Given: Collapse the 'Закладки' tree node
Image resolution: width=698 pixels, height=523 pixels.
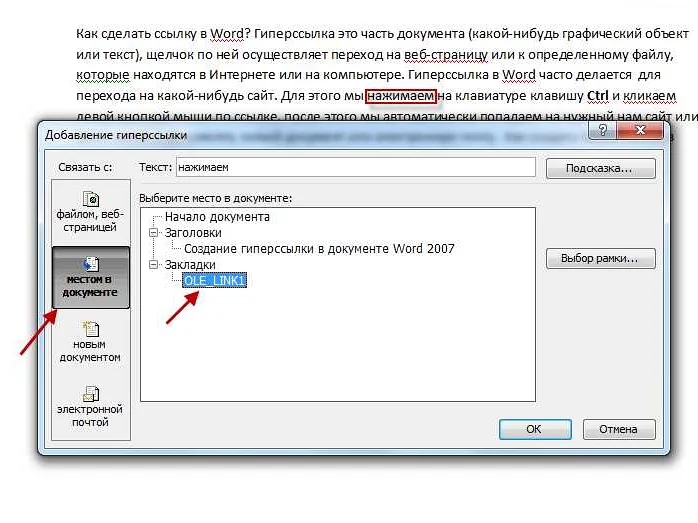Looking at the screenshot, I should pos(154,265).
